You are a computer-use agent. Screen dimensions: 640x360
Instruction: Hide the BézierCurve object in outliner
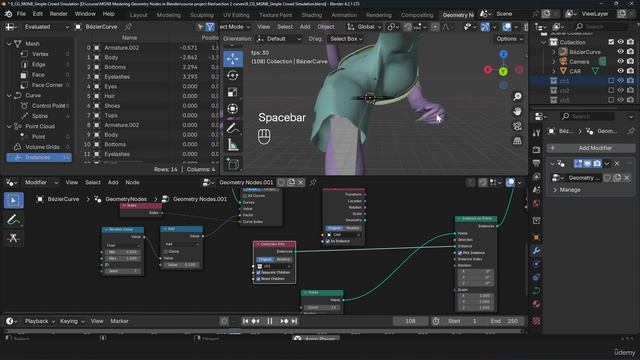click(620, 52)
